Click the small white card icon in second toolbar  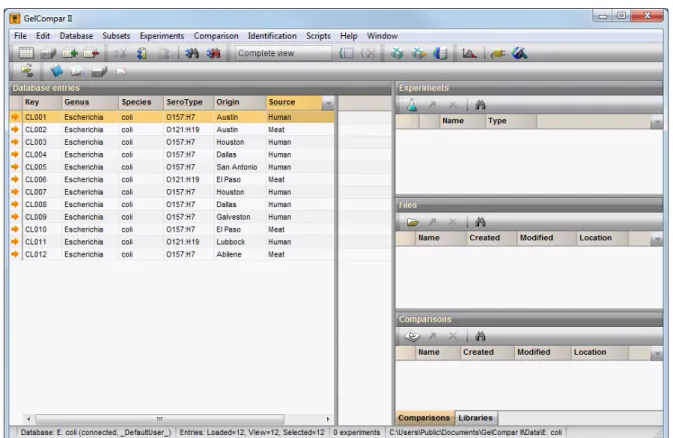(121, 71)
